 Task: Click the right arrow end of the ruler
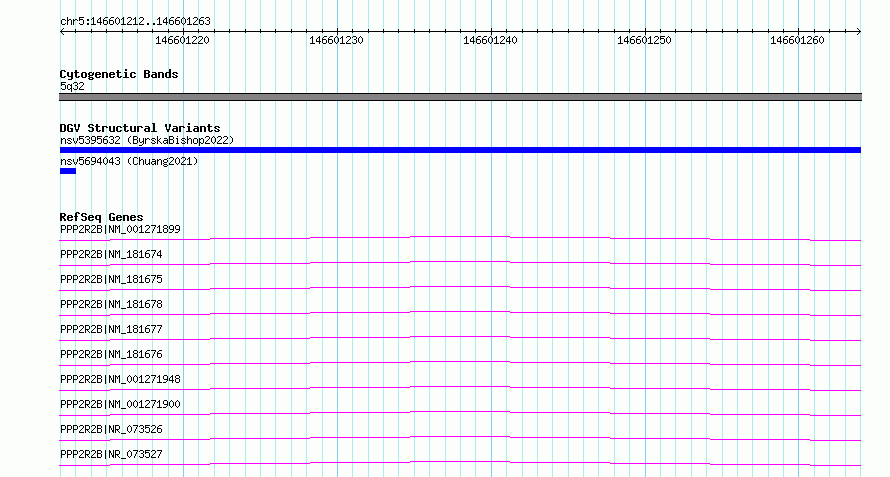pyautogui.click(x=859, y=31)
